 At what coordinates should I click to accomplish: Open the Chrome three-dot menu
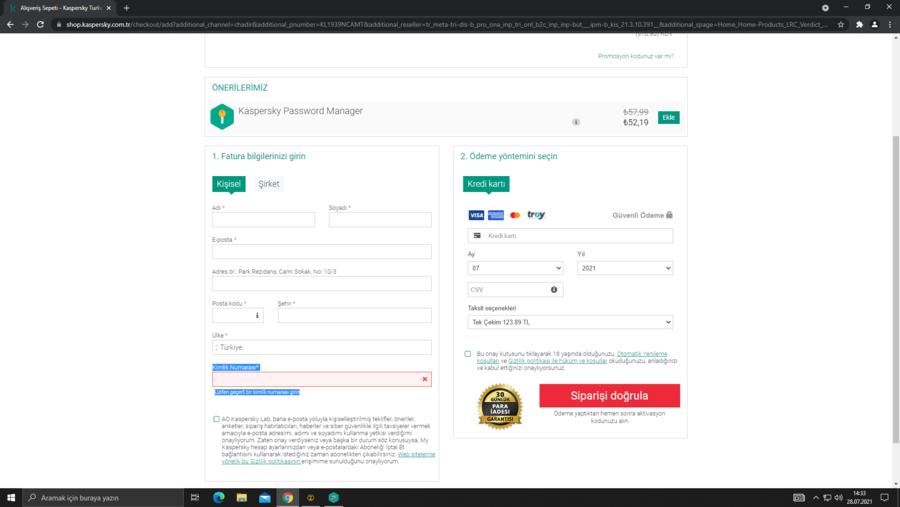(890, 25)
